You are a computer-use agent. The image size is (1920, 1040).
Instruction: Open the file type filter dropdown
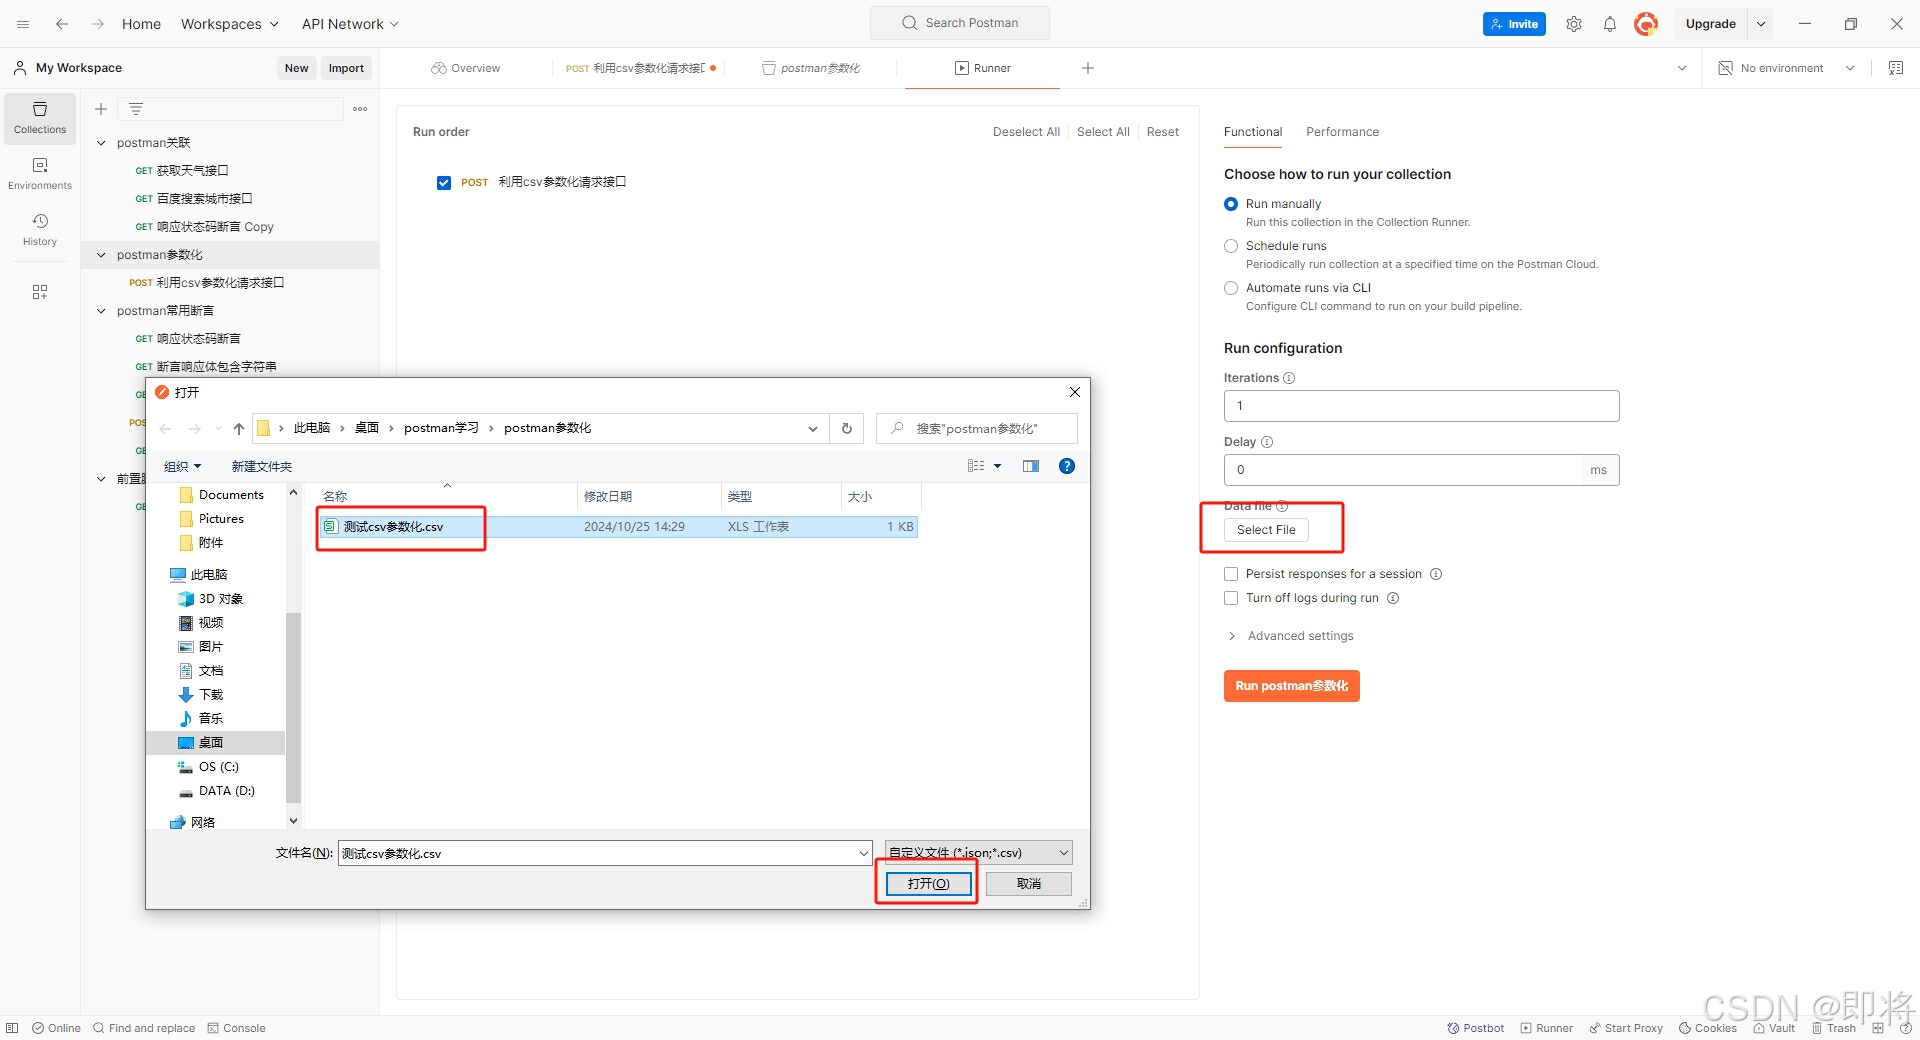point(978,852)
